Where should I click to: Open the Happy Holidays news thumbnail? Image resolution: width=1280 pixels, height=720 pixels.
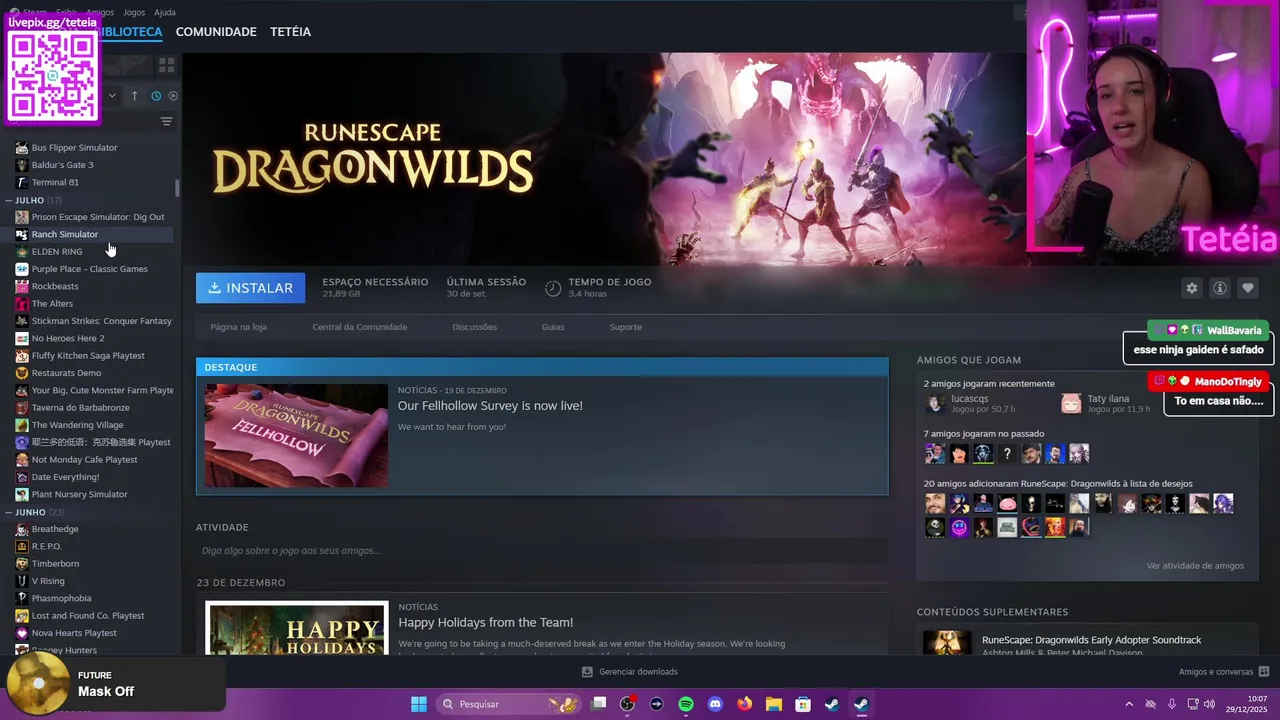click(296, 628)
